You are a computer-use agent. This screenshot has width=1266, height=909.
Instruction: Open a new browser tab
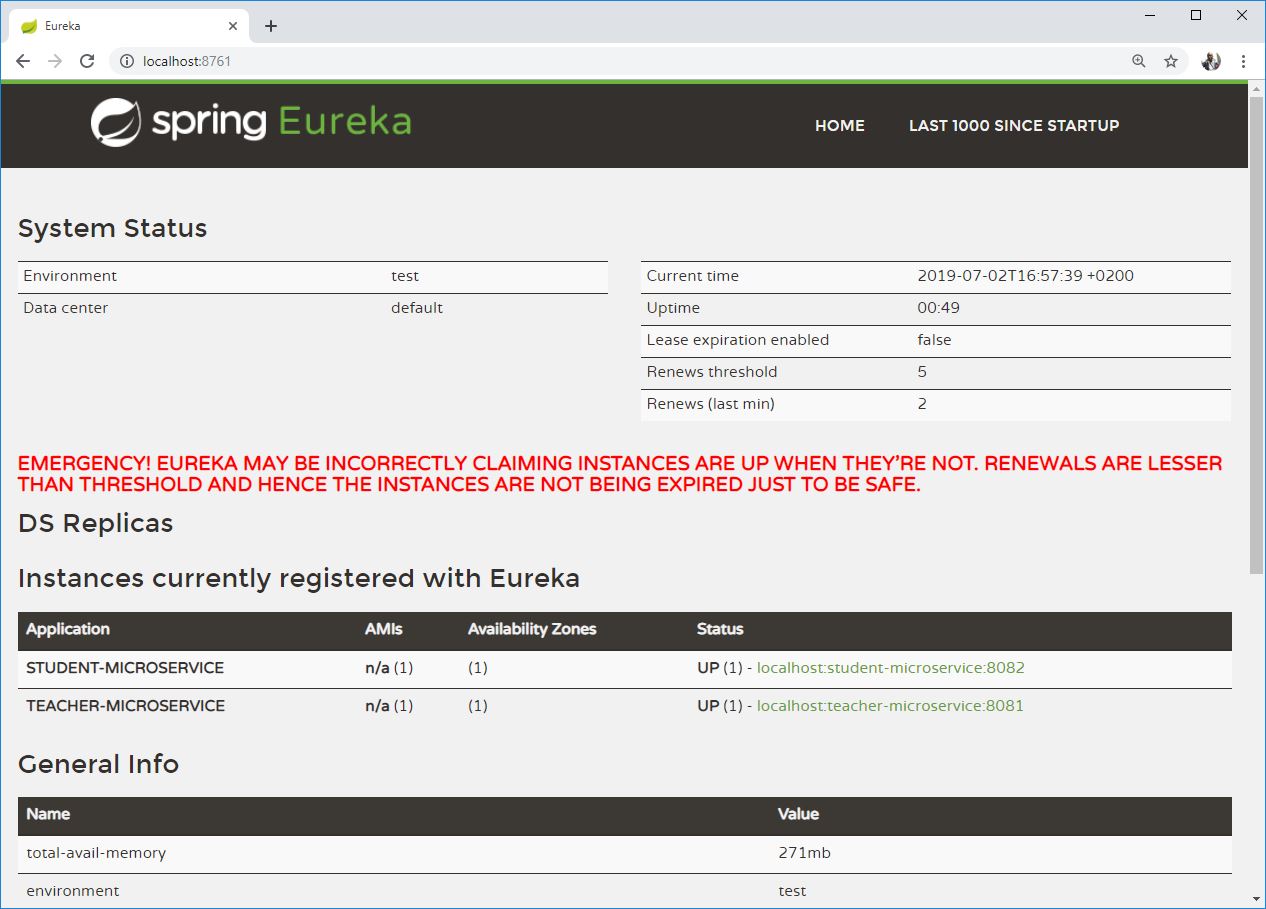[x=270, y=26]
